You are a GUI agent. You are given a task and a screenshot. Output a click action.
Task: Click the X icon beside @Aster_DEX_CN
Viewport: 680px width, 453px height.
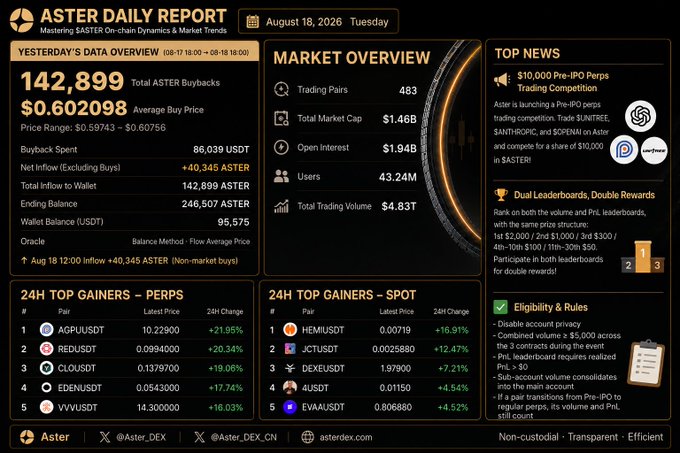tap(199, 437)
